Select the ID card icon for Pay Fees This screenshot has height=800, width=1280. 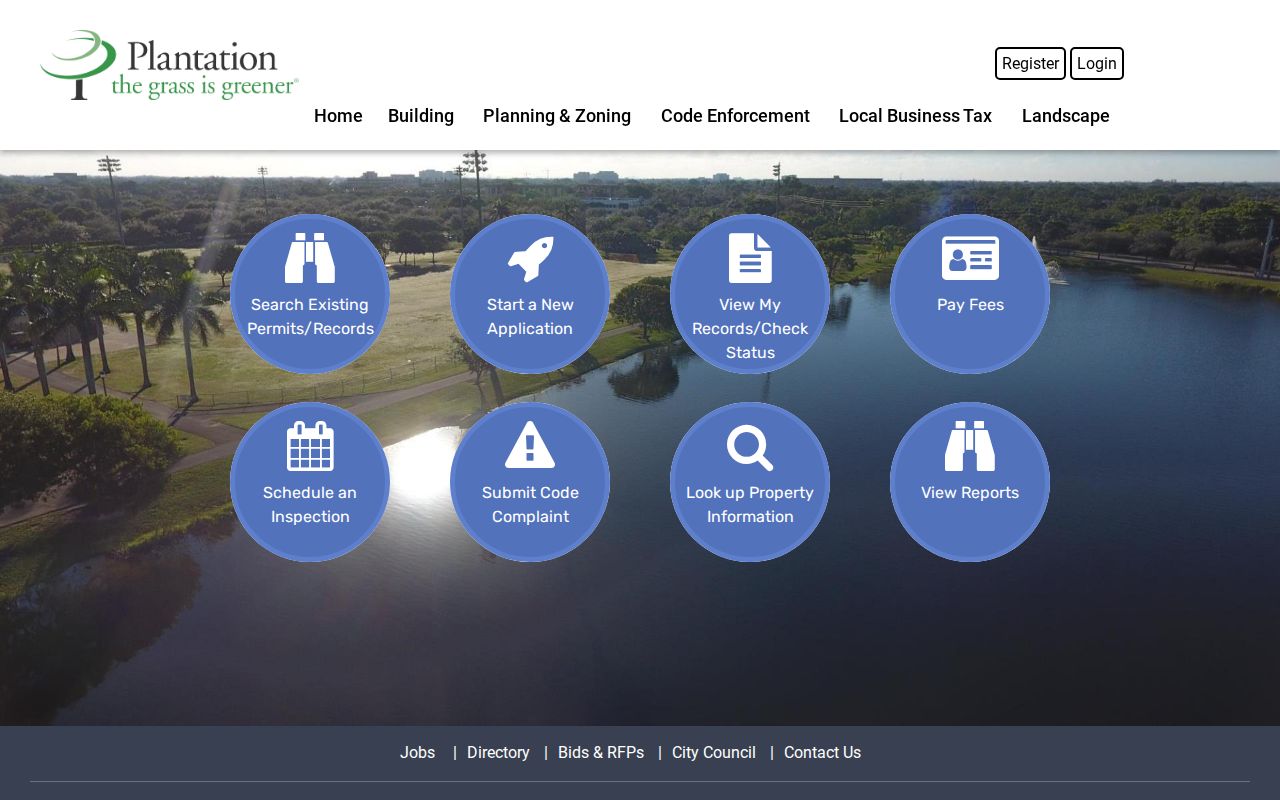point(970,258)
